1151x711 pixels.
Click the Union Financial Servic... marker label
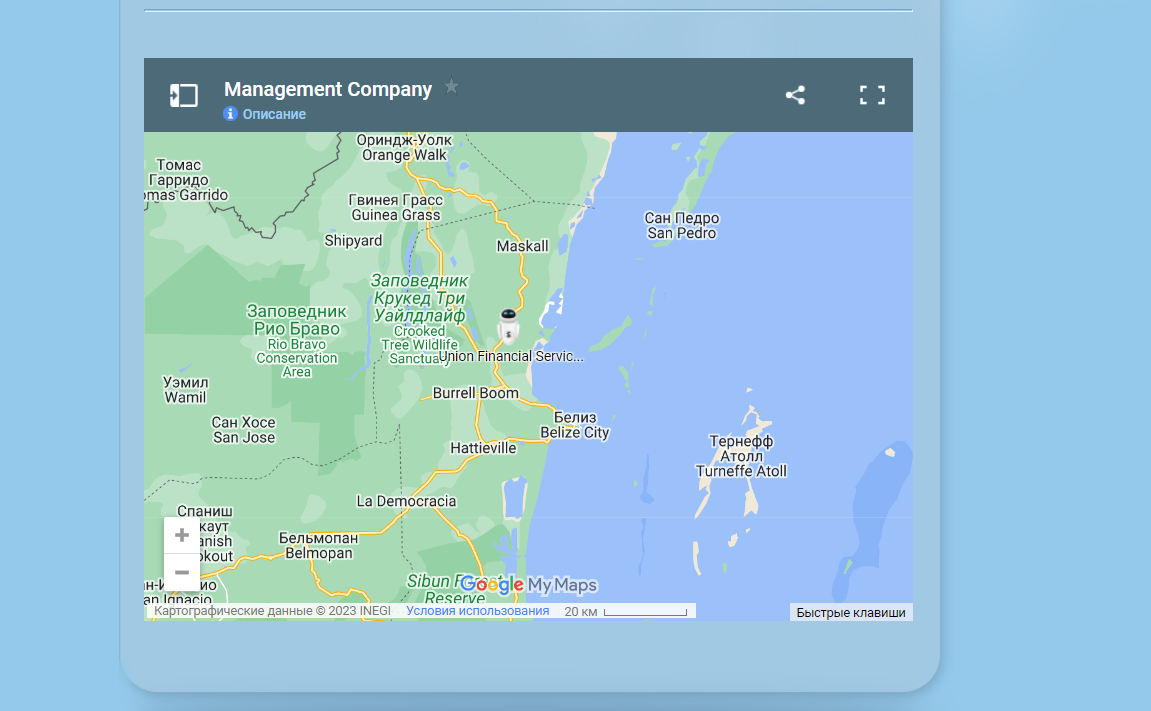511,357
